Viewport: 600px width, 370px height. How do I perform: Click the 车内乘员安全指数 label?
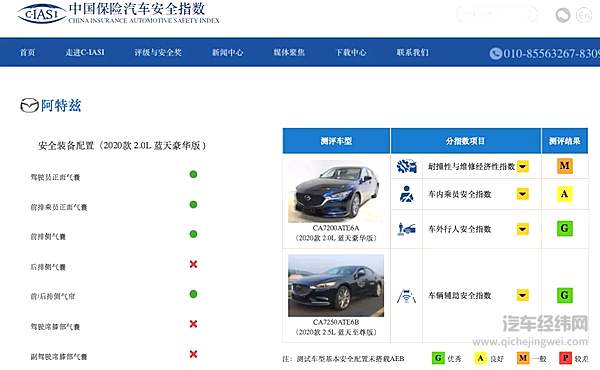coord(460,194)
